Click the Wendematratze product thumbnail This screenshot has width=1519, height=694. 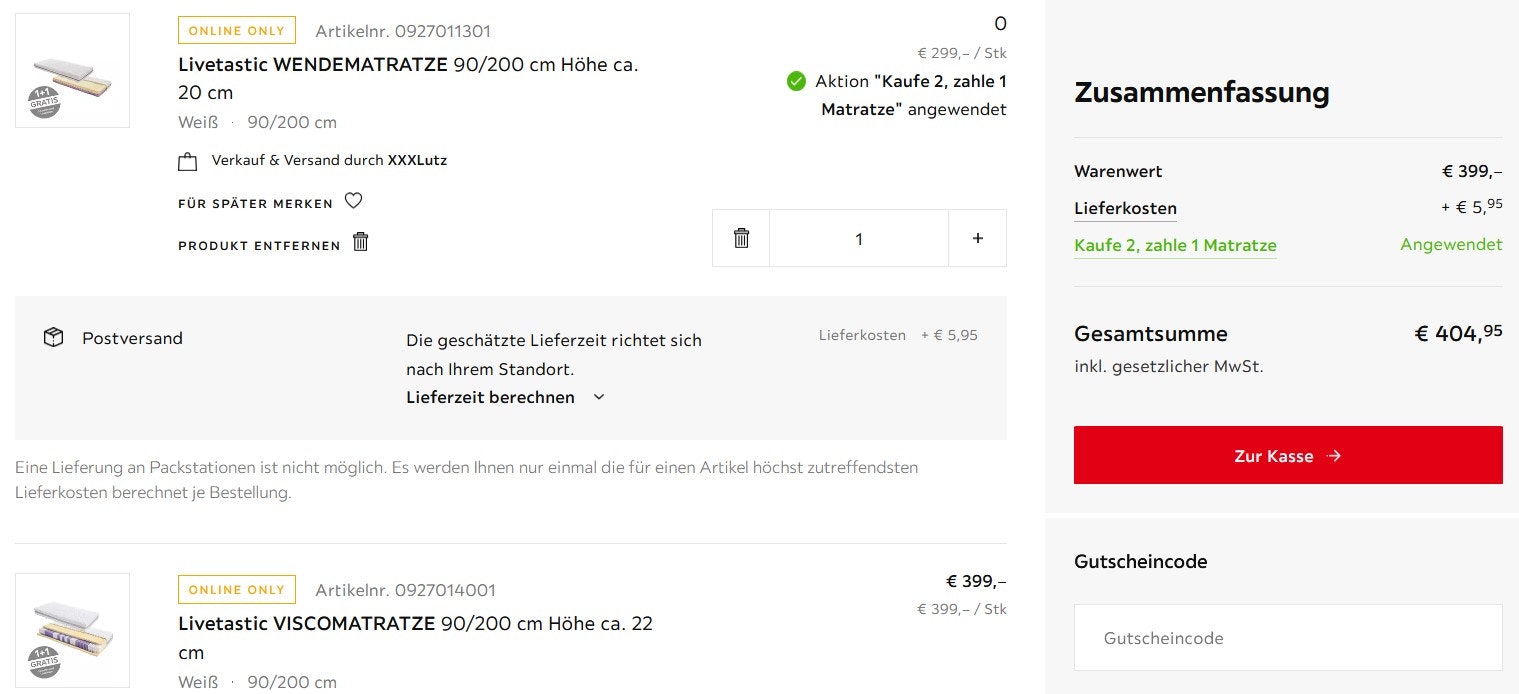click(x=72, y=70)
